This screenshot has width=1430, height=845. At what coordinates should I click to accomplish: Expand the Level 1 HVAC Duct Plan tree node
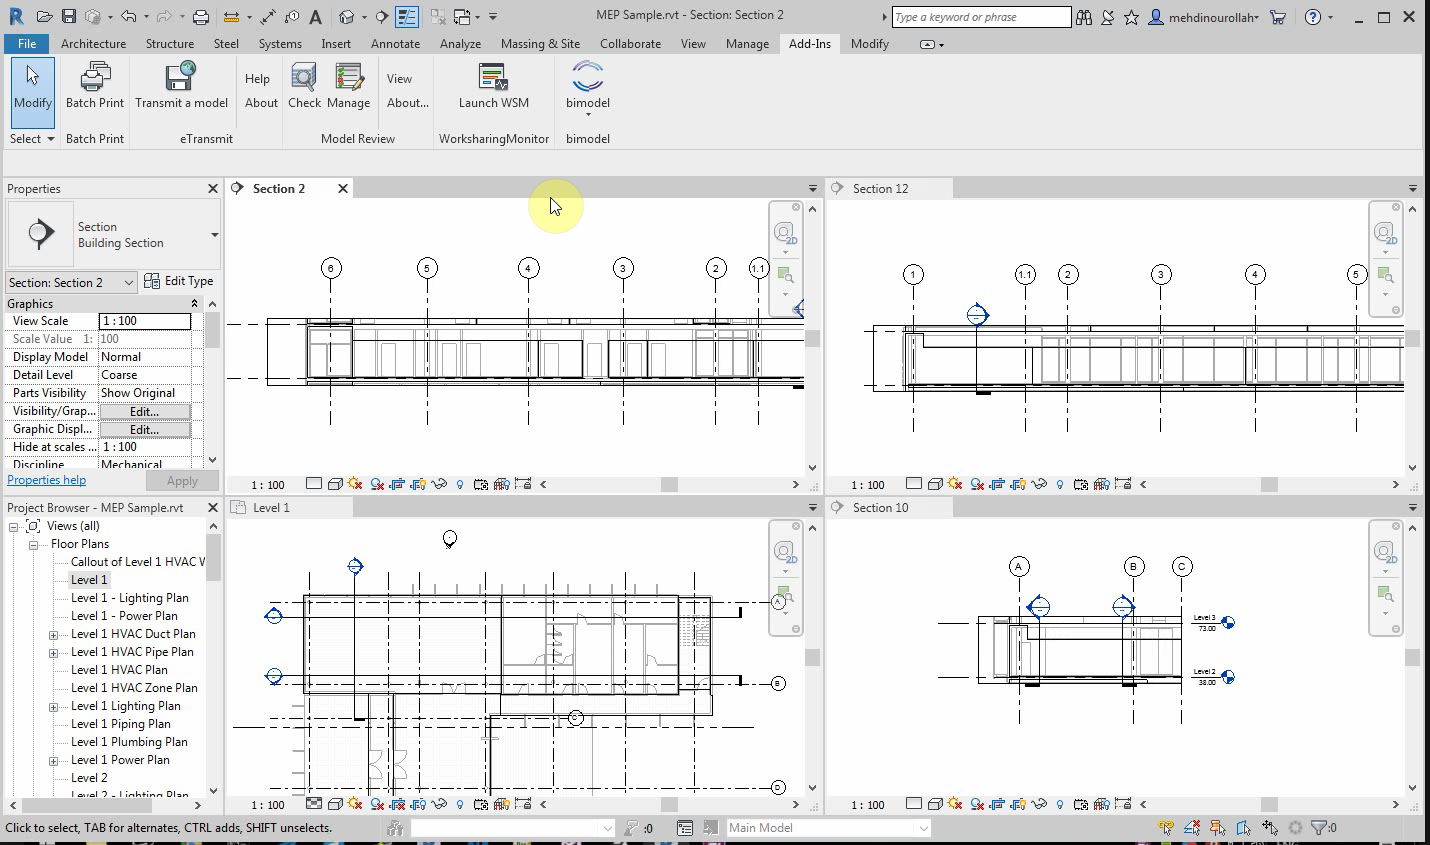coord(53,633)
